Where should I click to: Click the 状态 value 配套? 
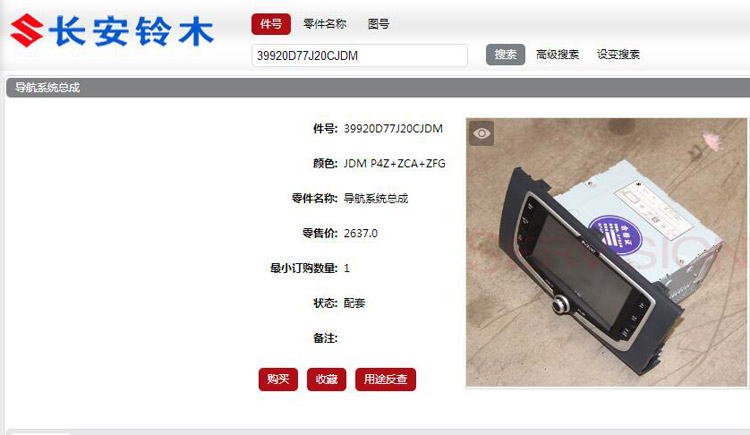[x=354, y=303]
